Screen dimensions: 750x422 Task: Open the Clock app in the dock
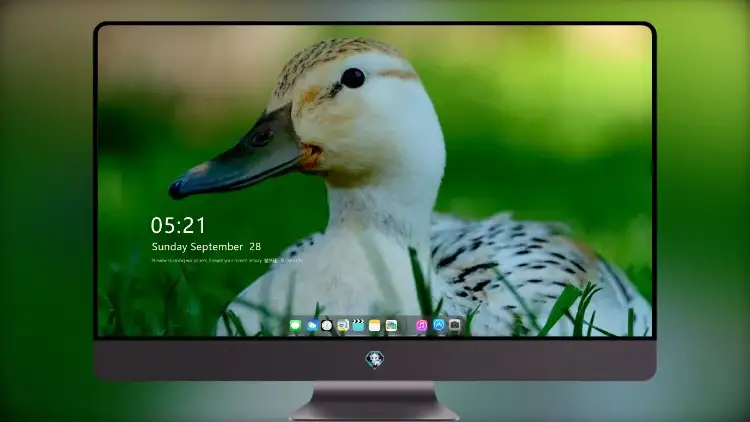pos(327,326)
